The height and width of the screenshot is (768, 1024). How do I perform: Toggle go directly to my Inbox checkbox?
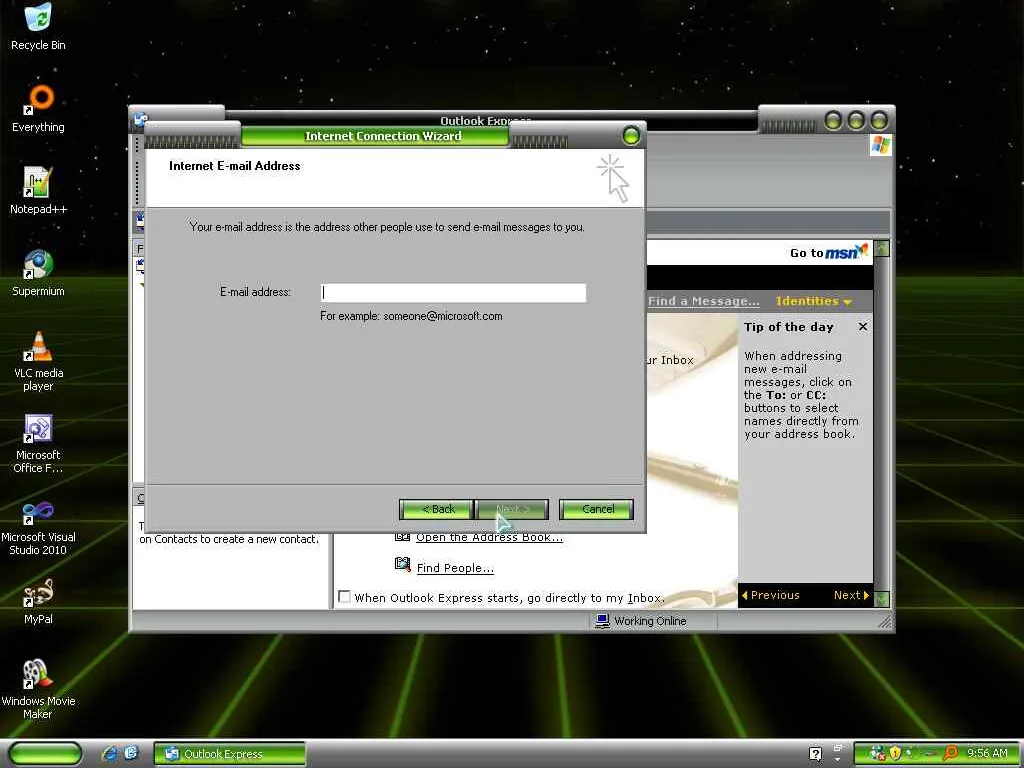click(344, 597)
